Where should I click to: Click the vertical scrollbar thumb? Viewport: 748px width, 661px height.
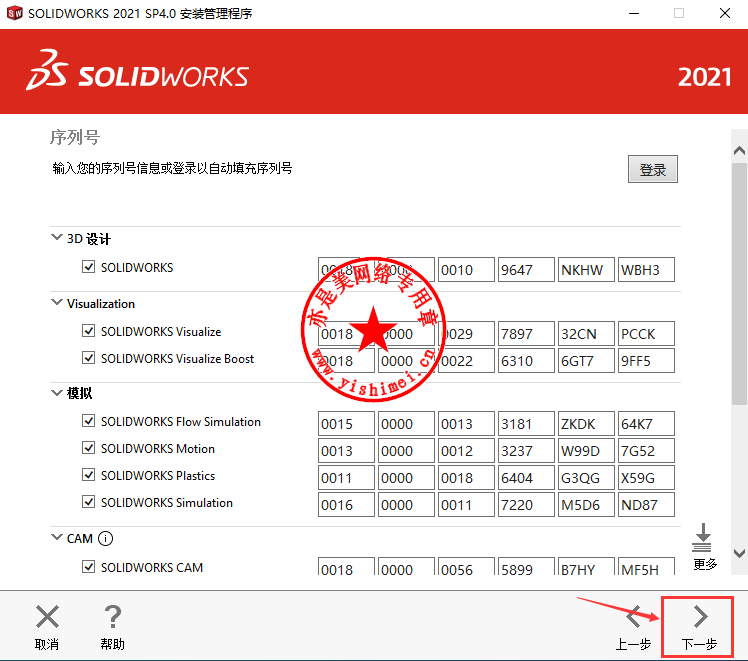(x=739, y=284)
